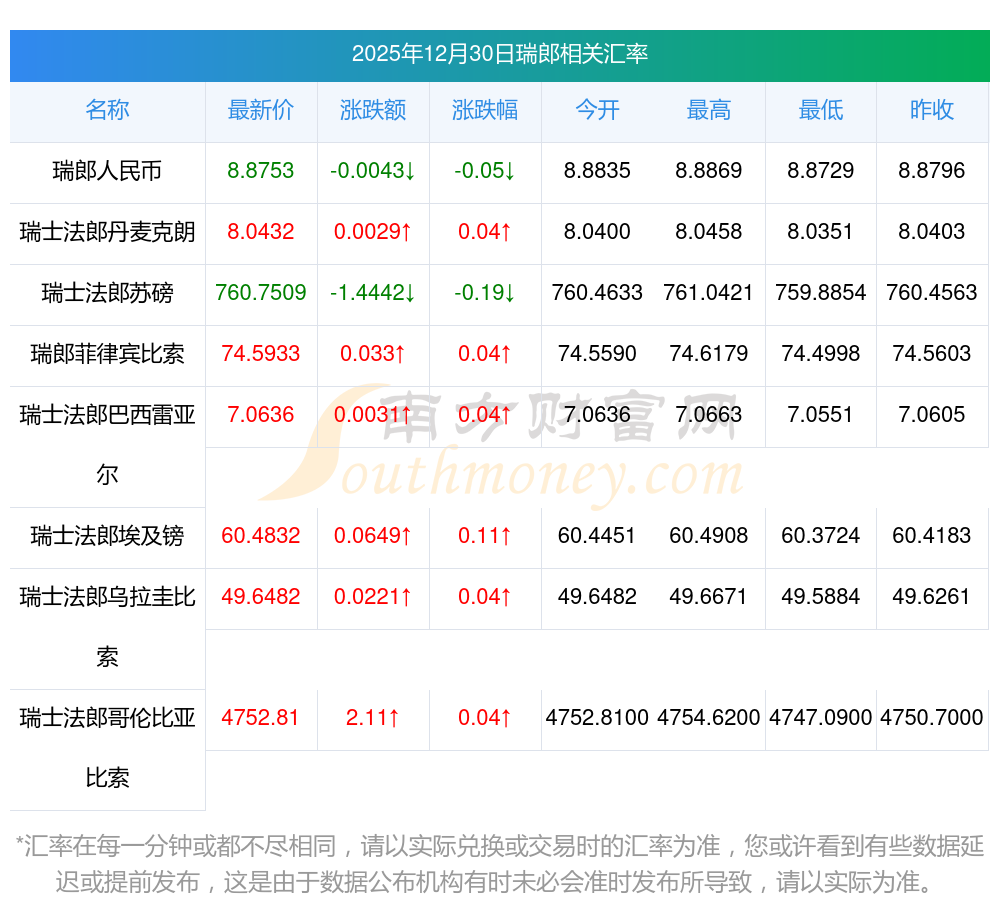Click the 昨收 column header
Image resolution: width=1000 pixels, height=913 pixels.
(x=932, y=110)
